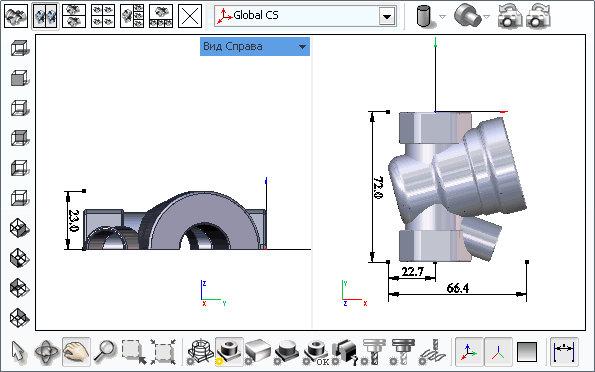Open the cylinder workpiece dropdown arrow
Image resolution: width=595 pixels, height=372 pixels.
point(442,16)
